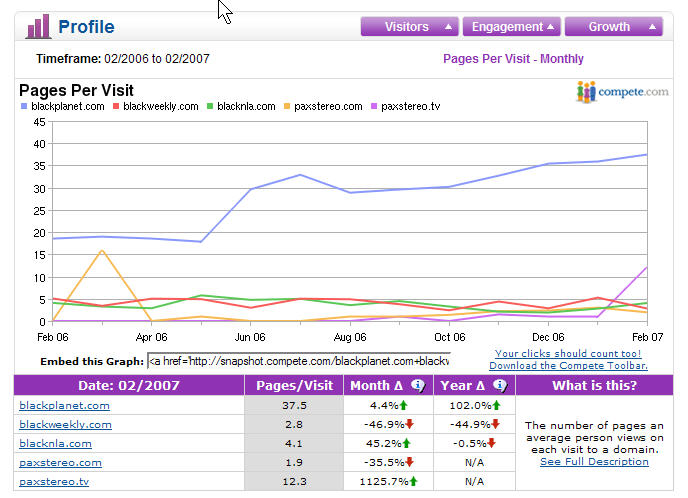Open paxstereo.com link in table

click(x=61, y=462)
